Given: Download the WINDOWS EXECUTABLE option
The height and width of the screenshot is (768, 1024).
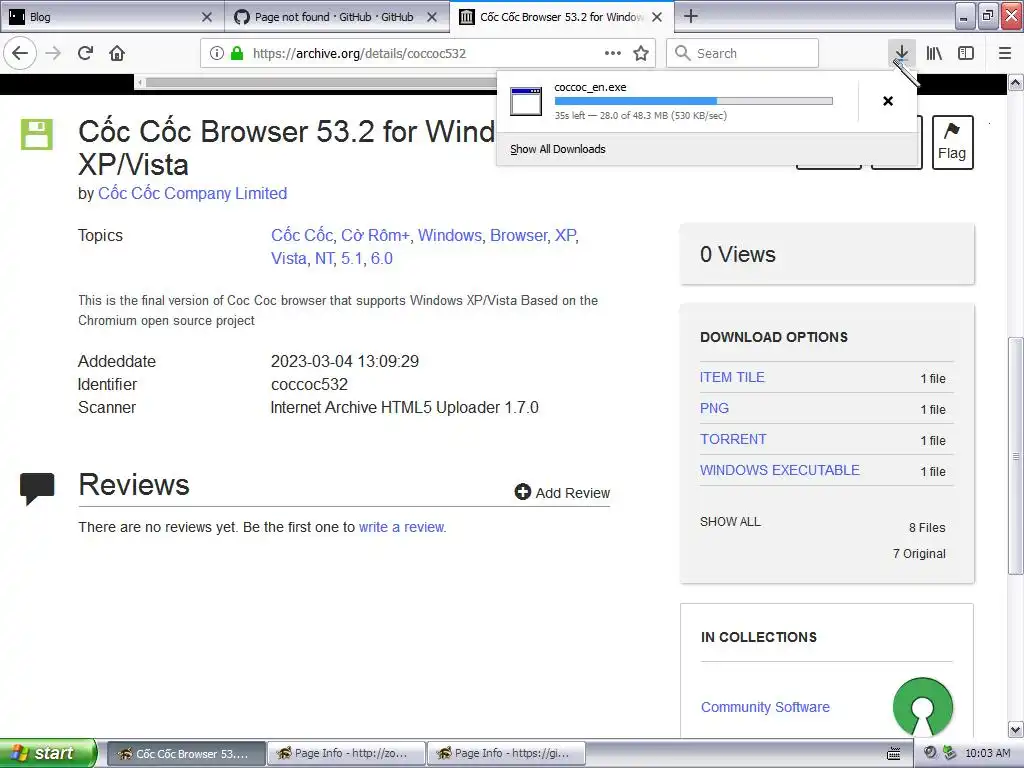Looking at the screenshot, I should click(x=780, y=470).
